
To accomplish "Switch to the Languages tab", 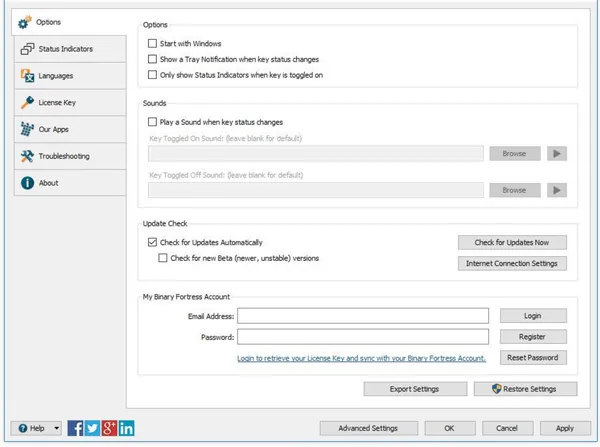I will (70, 76).
